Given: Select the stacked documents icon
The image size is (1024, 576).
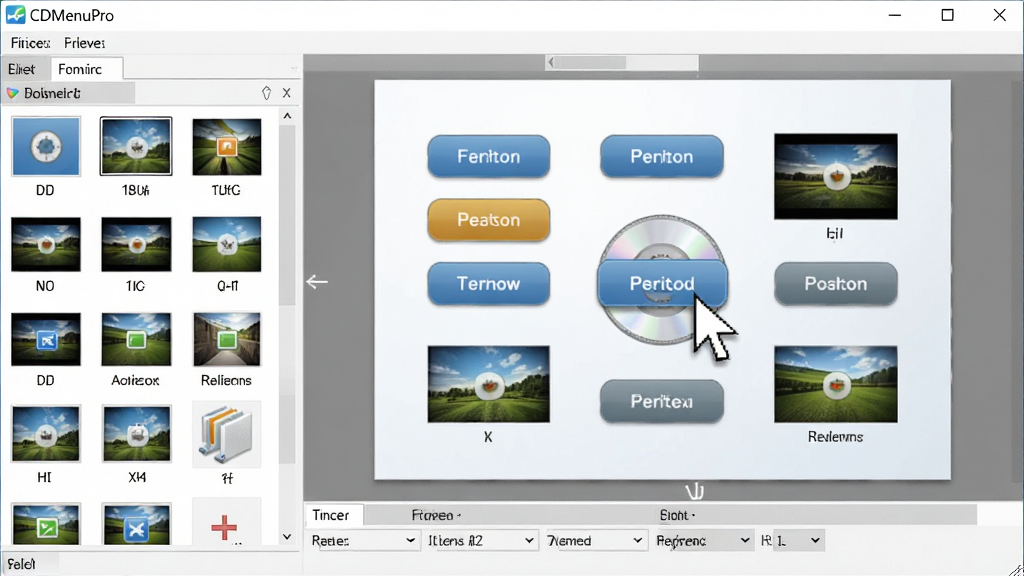Looking at the screenshot, I should (x=227, y=434).
